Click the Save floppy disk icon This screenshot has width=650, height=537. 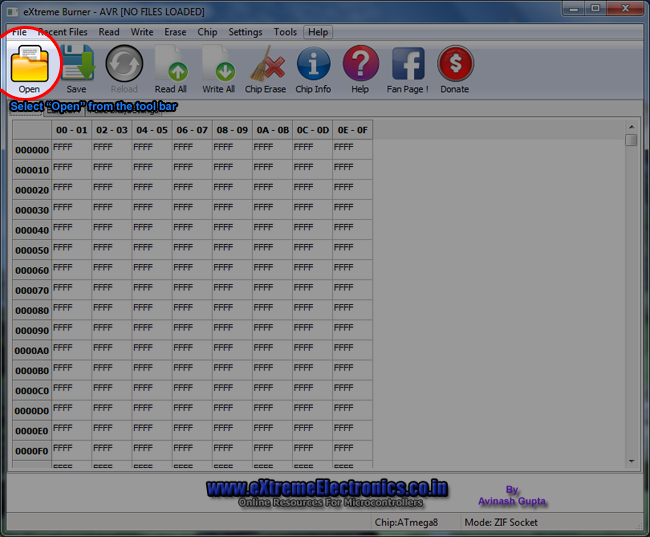(x=78, y=63)
